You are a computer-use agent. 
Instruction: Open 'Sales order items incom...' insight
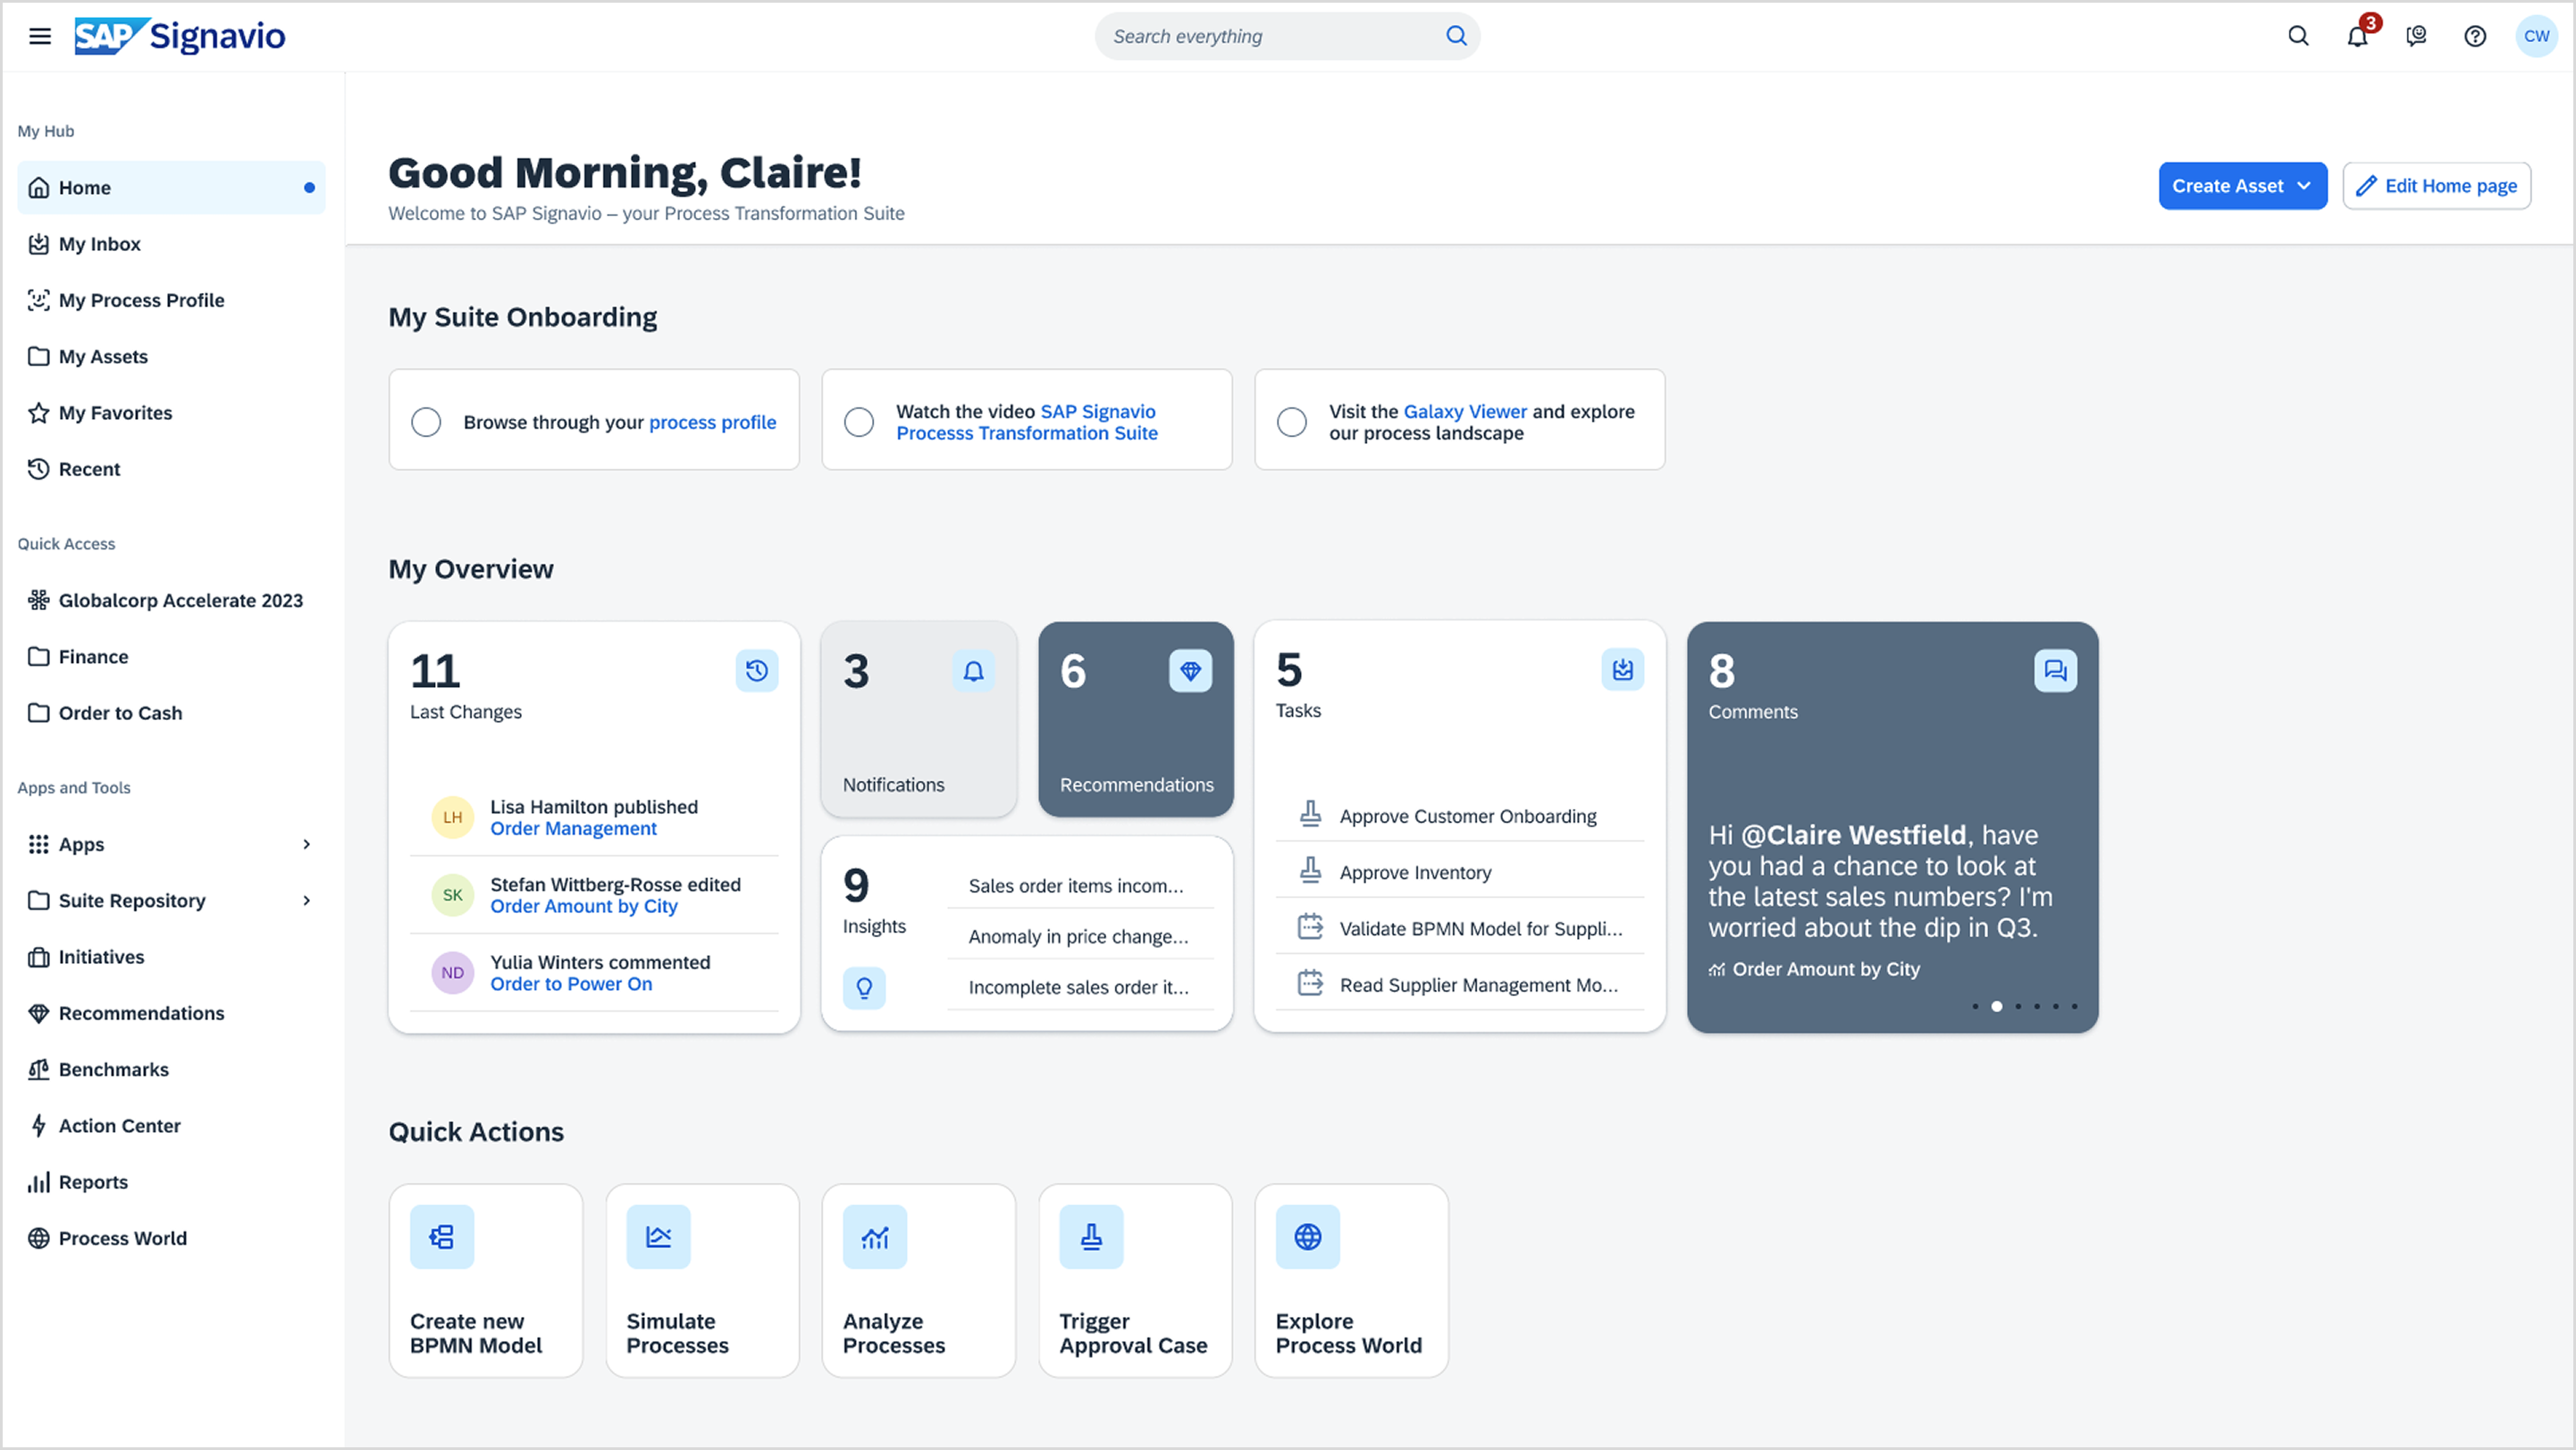coord(1080,886)
